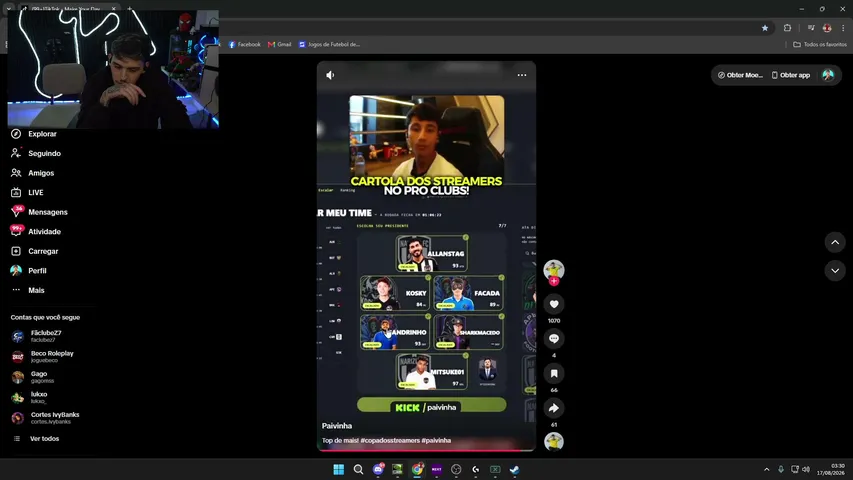Click the #paivinha hashtag
Screen dimensions: 853x480
pos(436,440)
